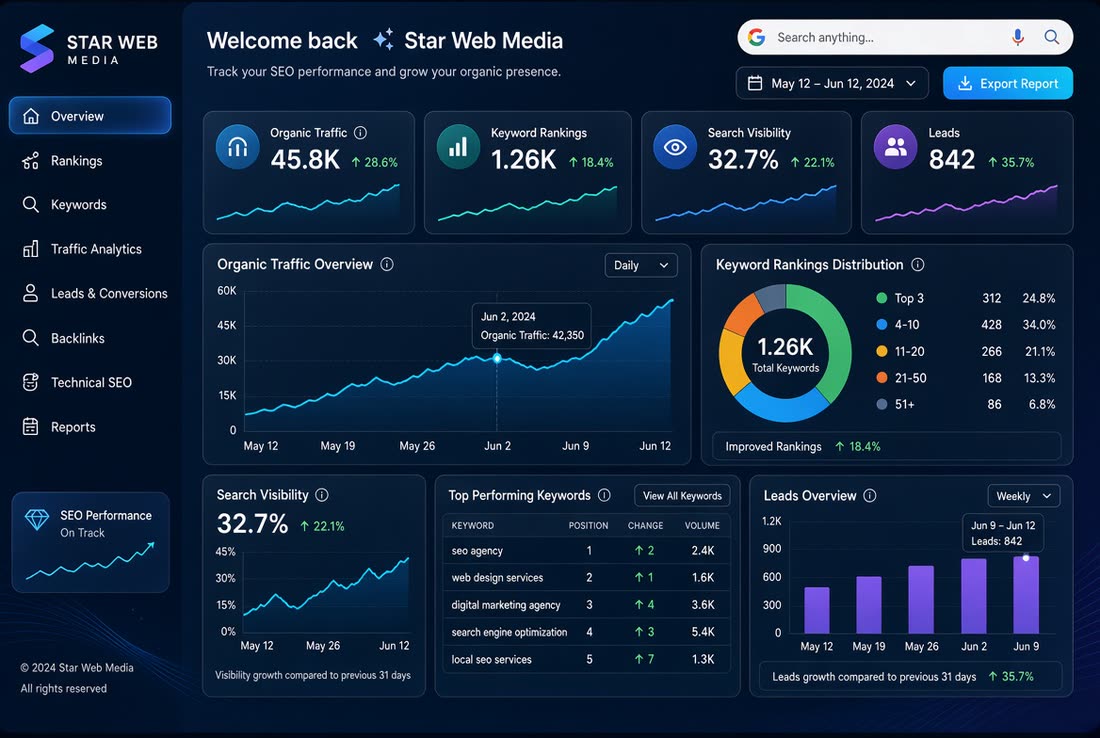Click info icon beside Leads Overview
This screenshot has width=1100, height=738.
click(x=869, y=495)
